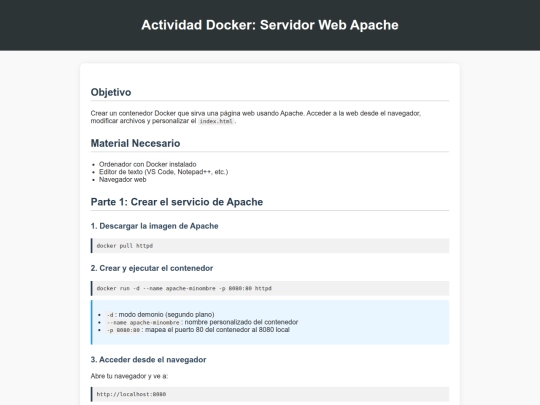
Task: Click the '1. Descargar la imagen de Apache' subheading
Action: click(x=155, y=226)
